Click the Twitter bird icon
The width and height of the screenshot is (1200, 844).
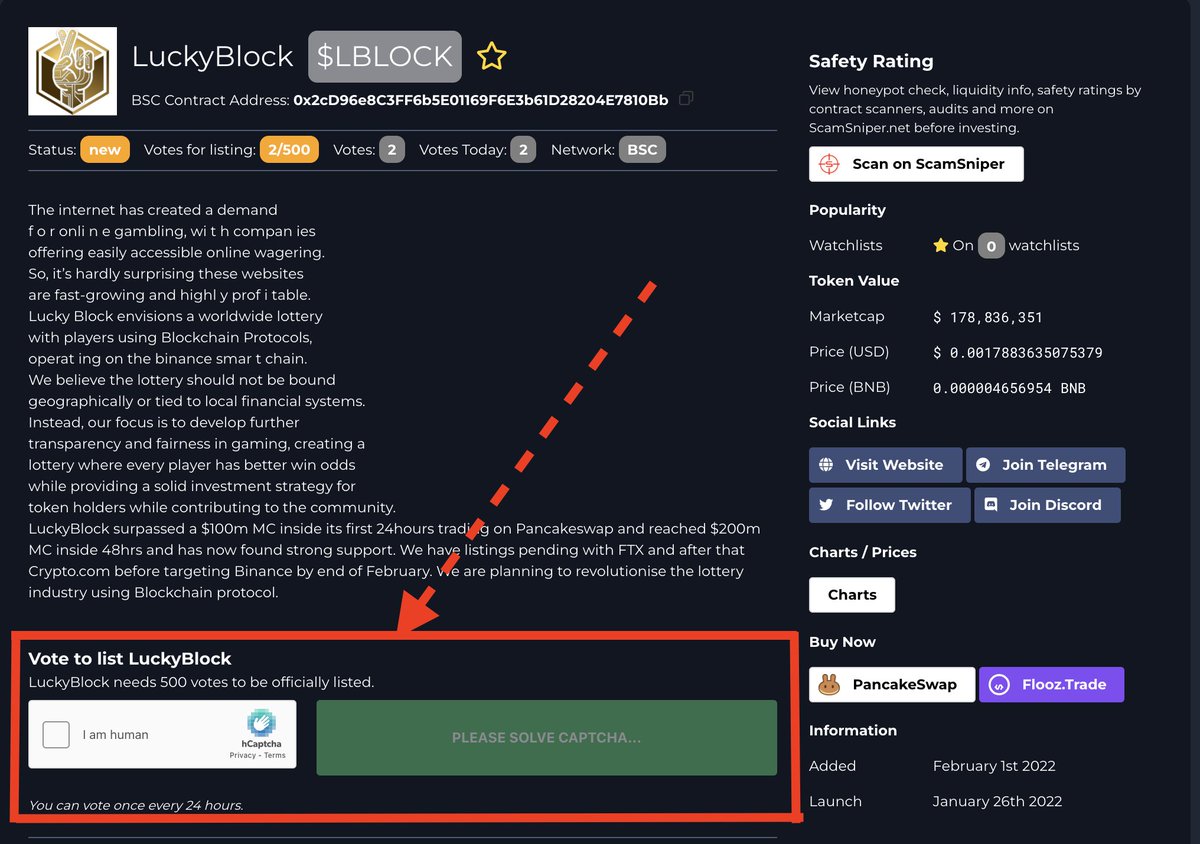pyautogui.click(x=826, y=505)
